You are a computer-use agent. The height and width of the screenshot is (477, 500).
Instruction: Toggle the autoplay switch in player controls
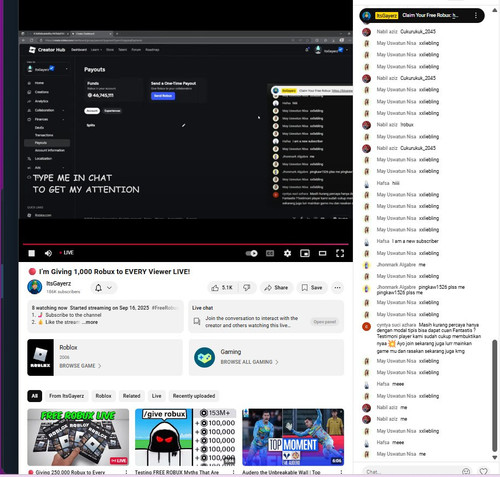point(251,253)
